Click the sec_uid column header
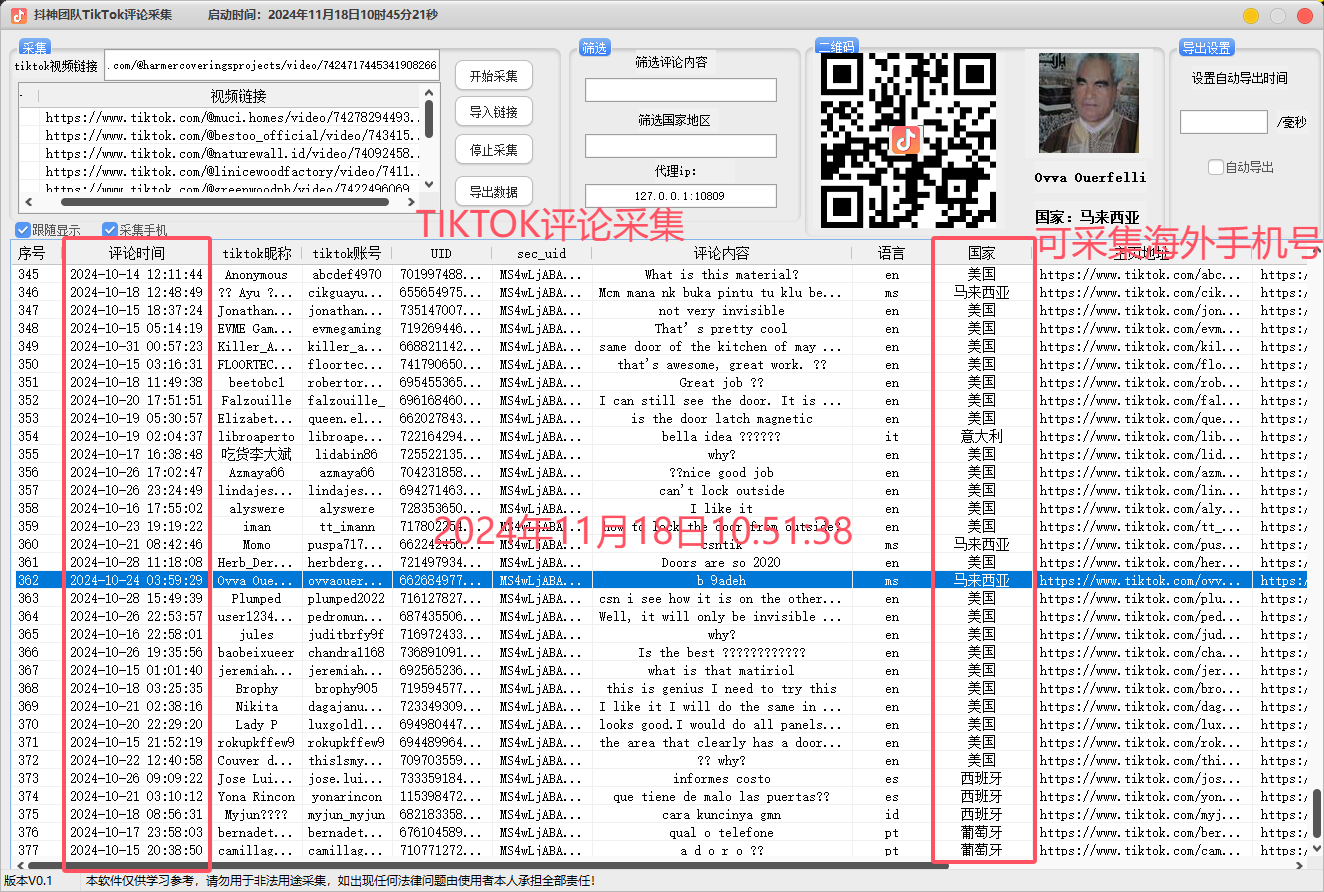1324x892 pixels. [x=541, y=253]
